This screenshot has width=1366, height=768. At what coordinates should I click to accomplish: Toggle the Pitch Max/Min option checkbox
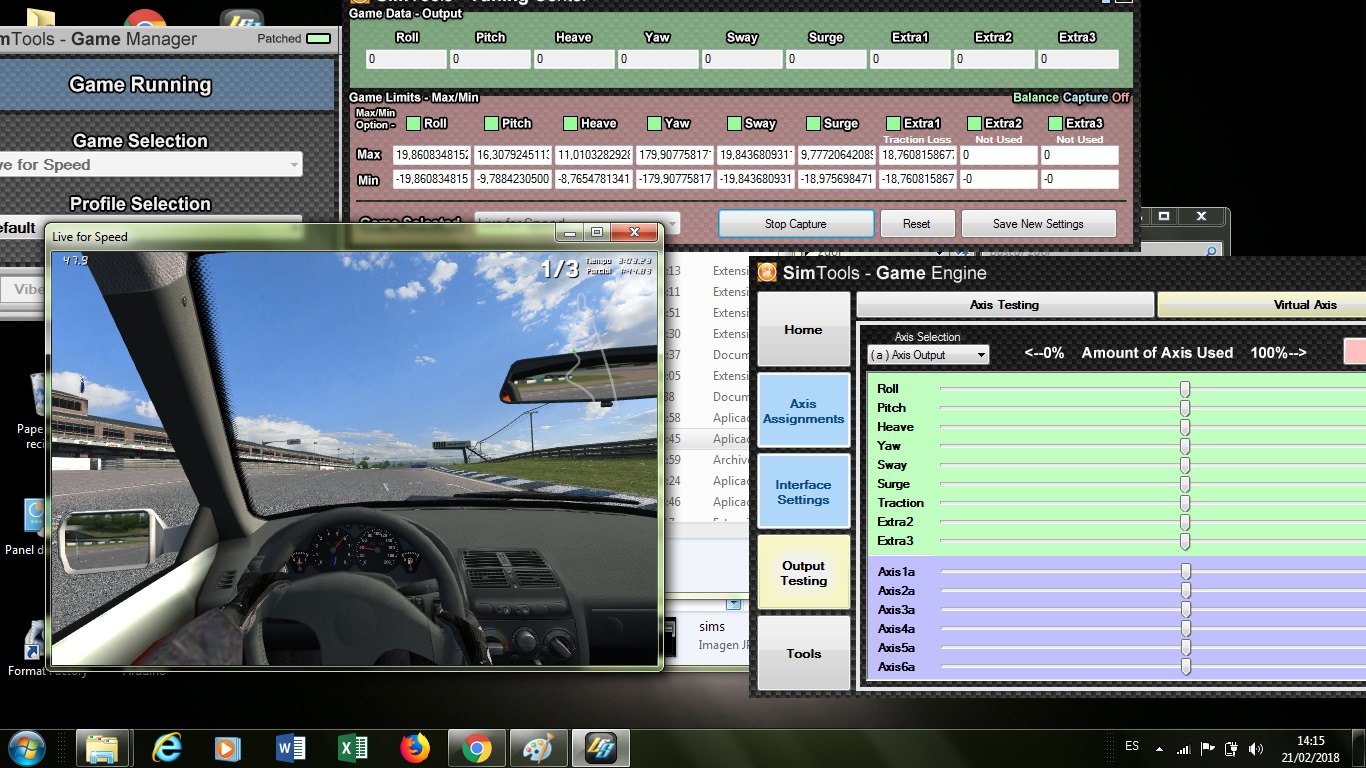pyautogui.click(x=491, y=123)
